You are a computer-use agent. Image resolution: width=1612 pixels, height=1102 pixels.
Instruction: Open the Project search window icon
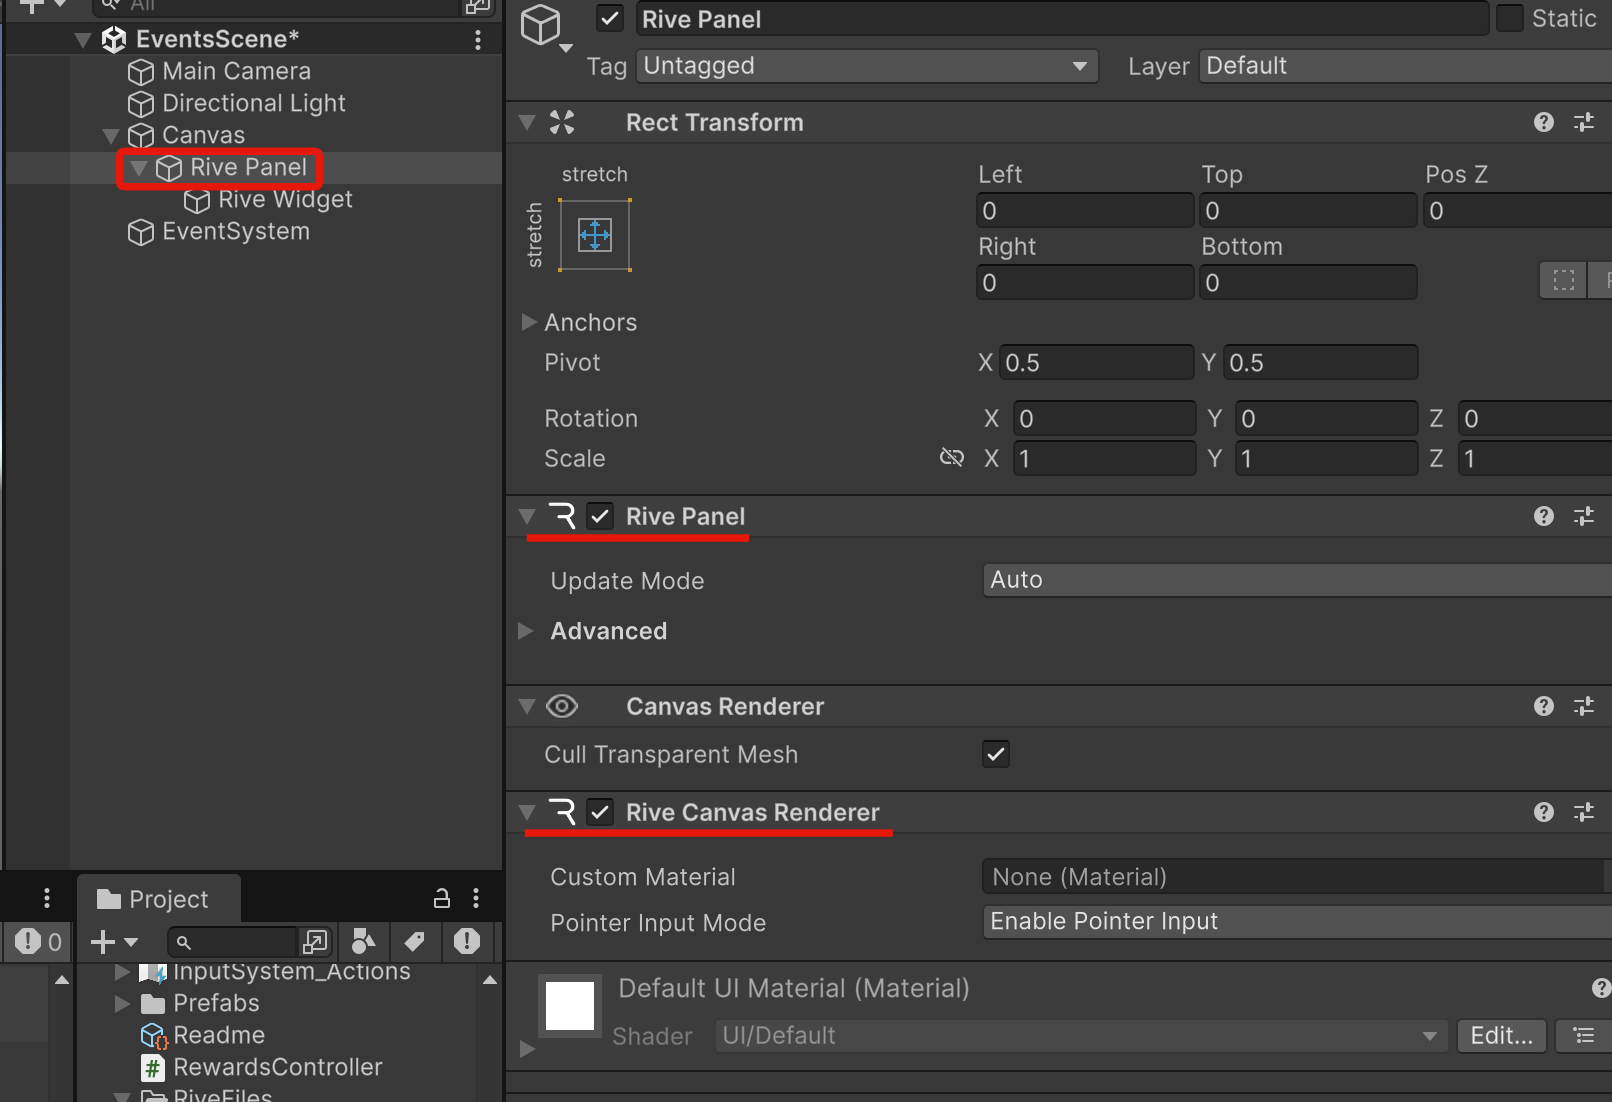(x=315, y=941)
